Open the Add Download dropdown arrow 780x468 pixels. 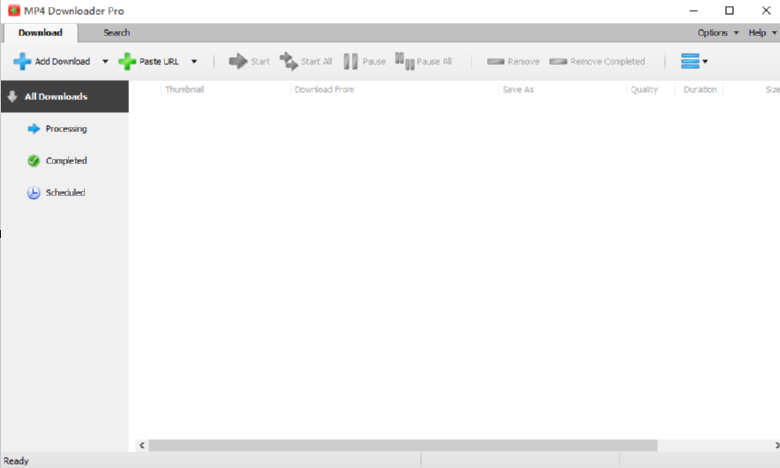105,61
